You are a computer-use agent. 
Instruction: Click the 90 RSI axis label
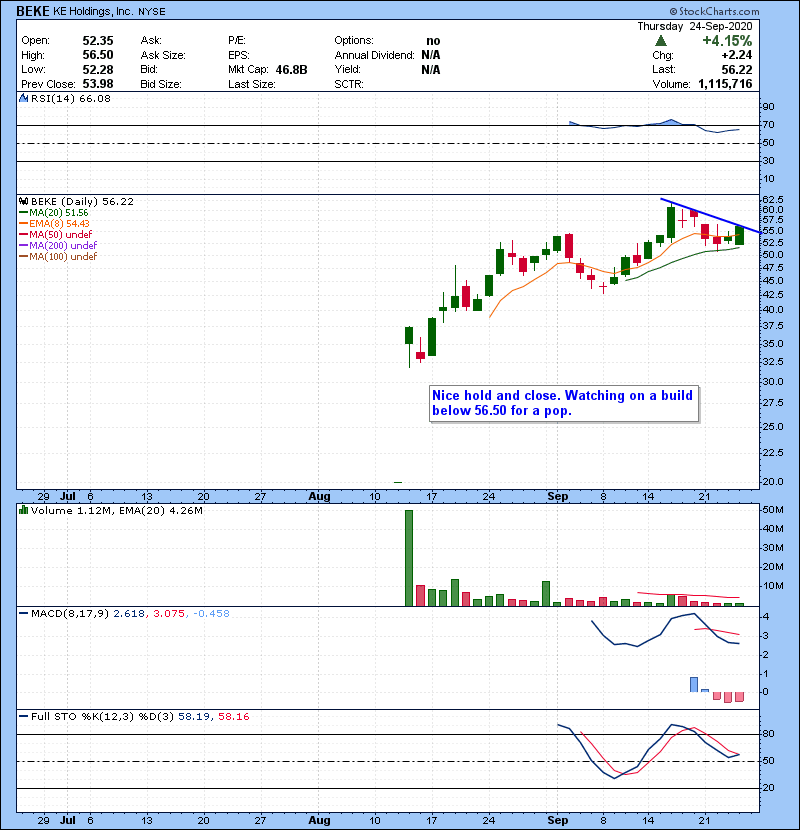(x=768, y=106)
